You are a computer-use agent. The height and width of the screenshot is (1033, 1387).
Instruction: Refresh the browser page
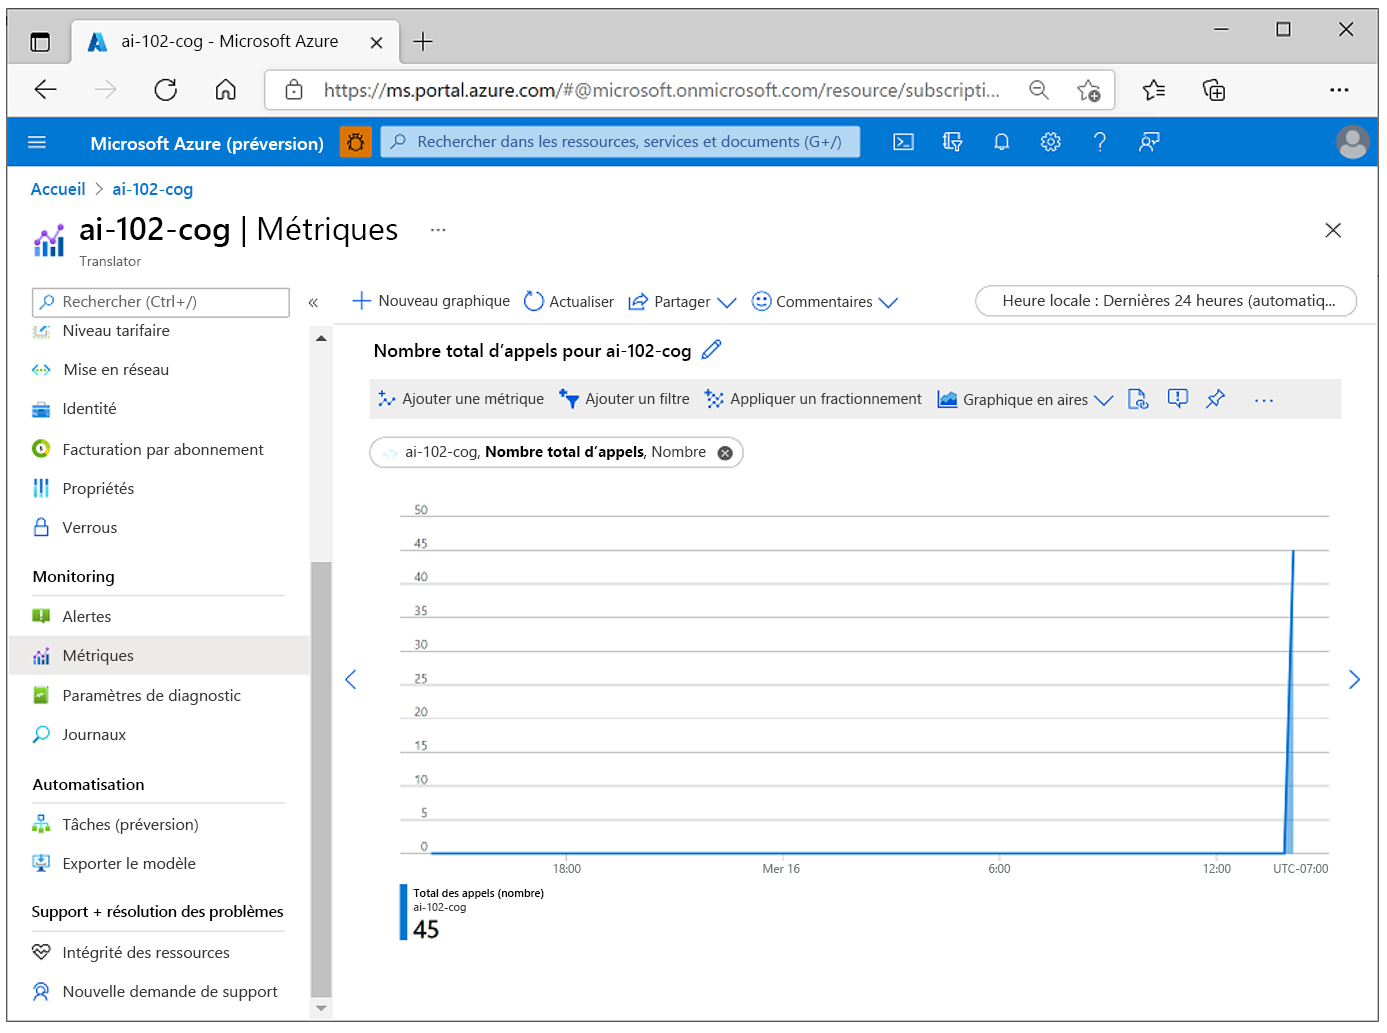point(166,90)
